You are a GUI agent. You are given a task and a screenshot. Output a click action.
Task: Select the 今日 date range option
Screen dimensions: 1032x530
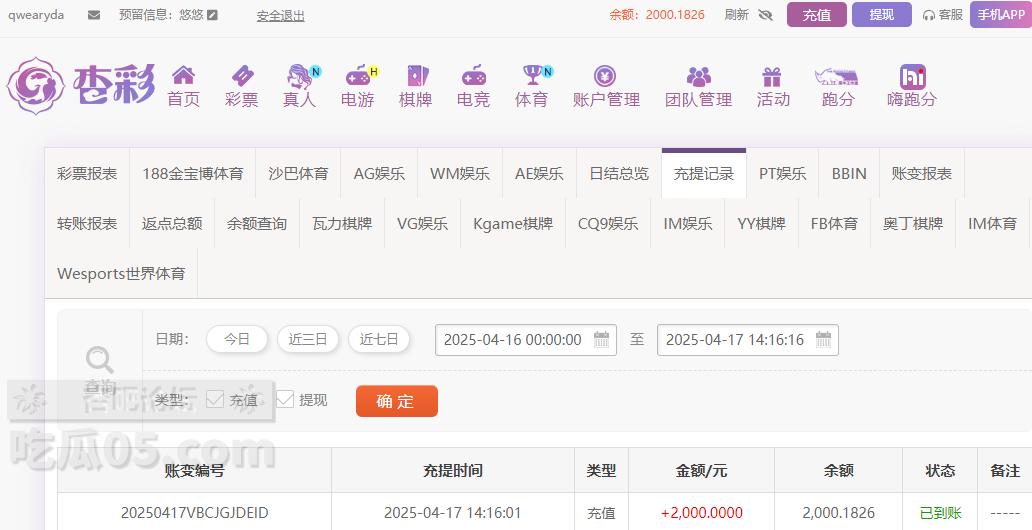click(x=237, y=339)
